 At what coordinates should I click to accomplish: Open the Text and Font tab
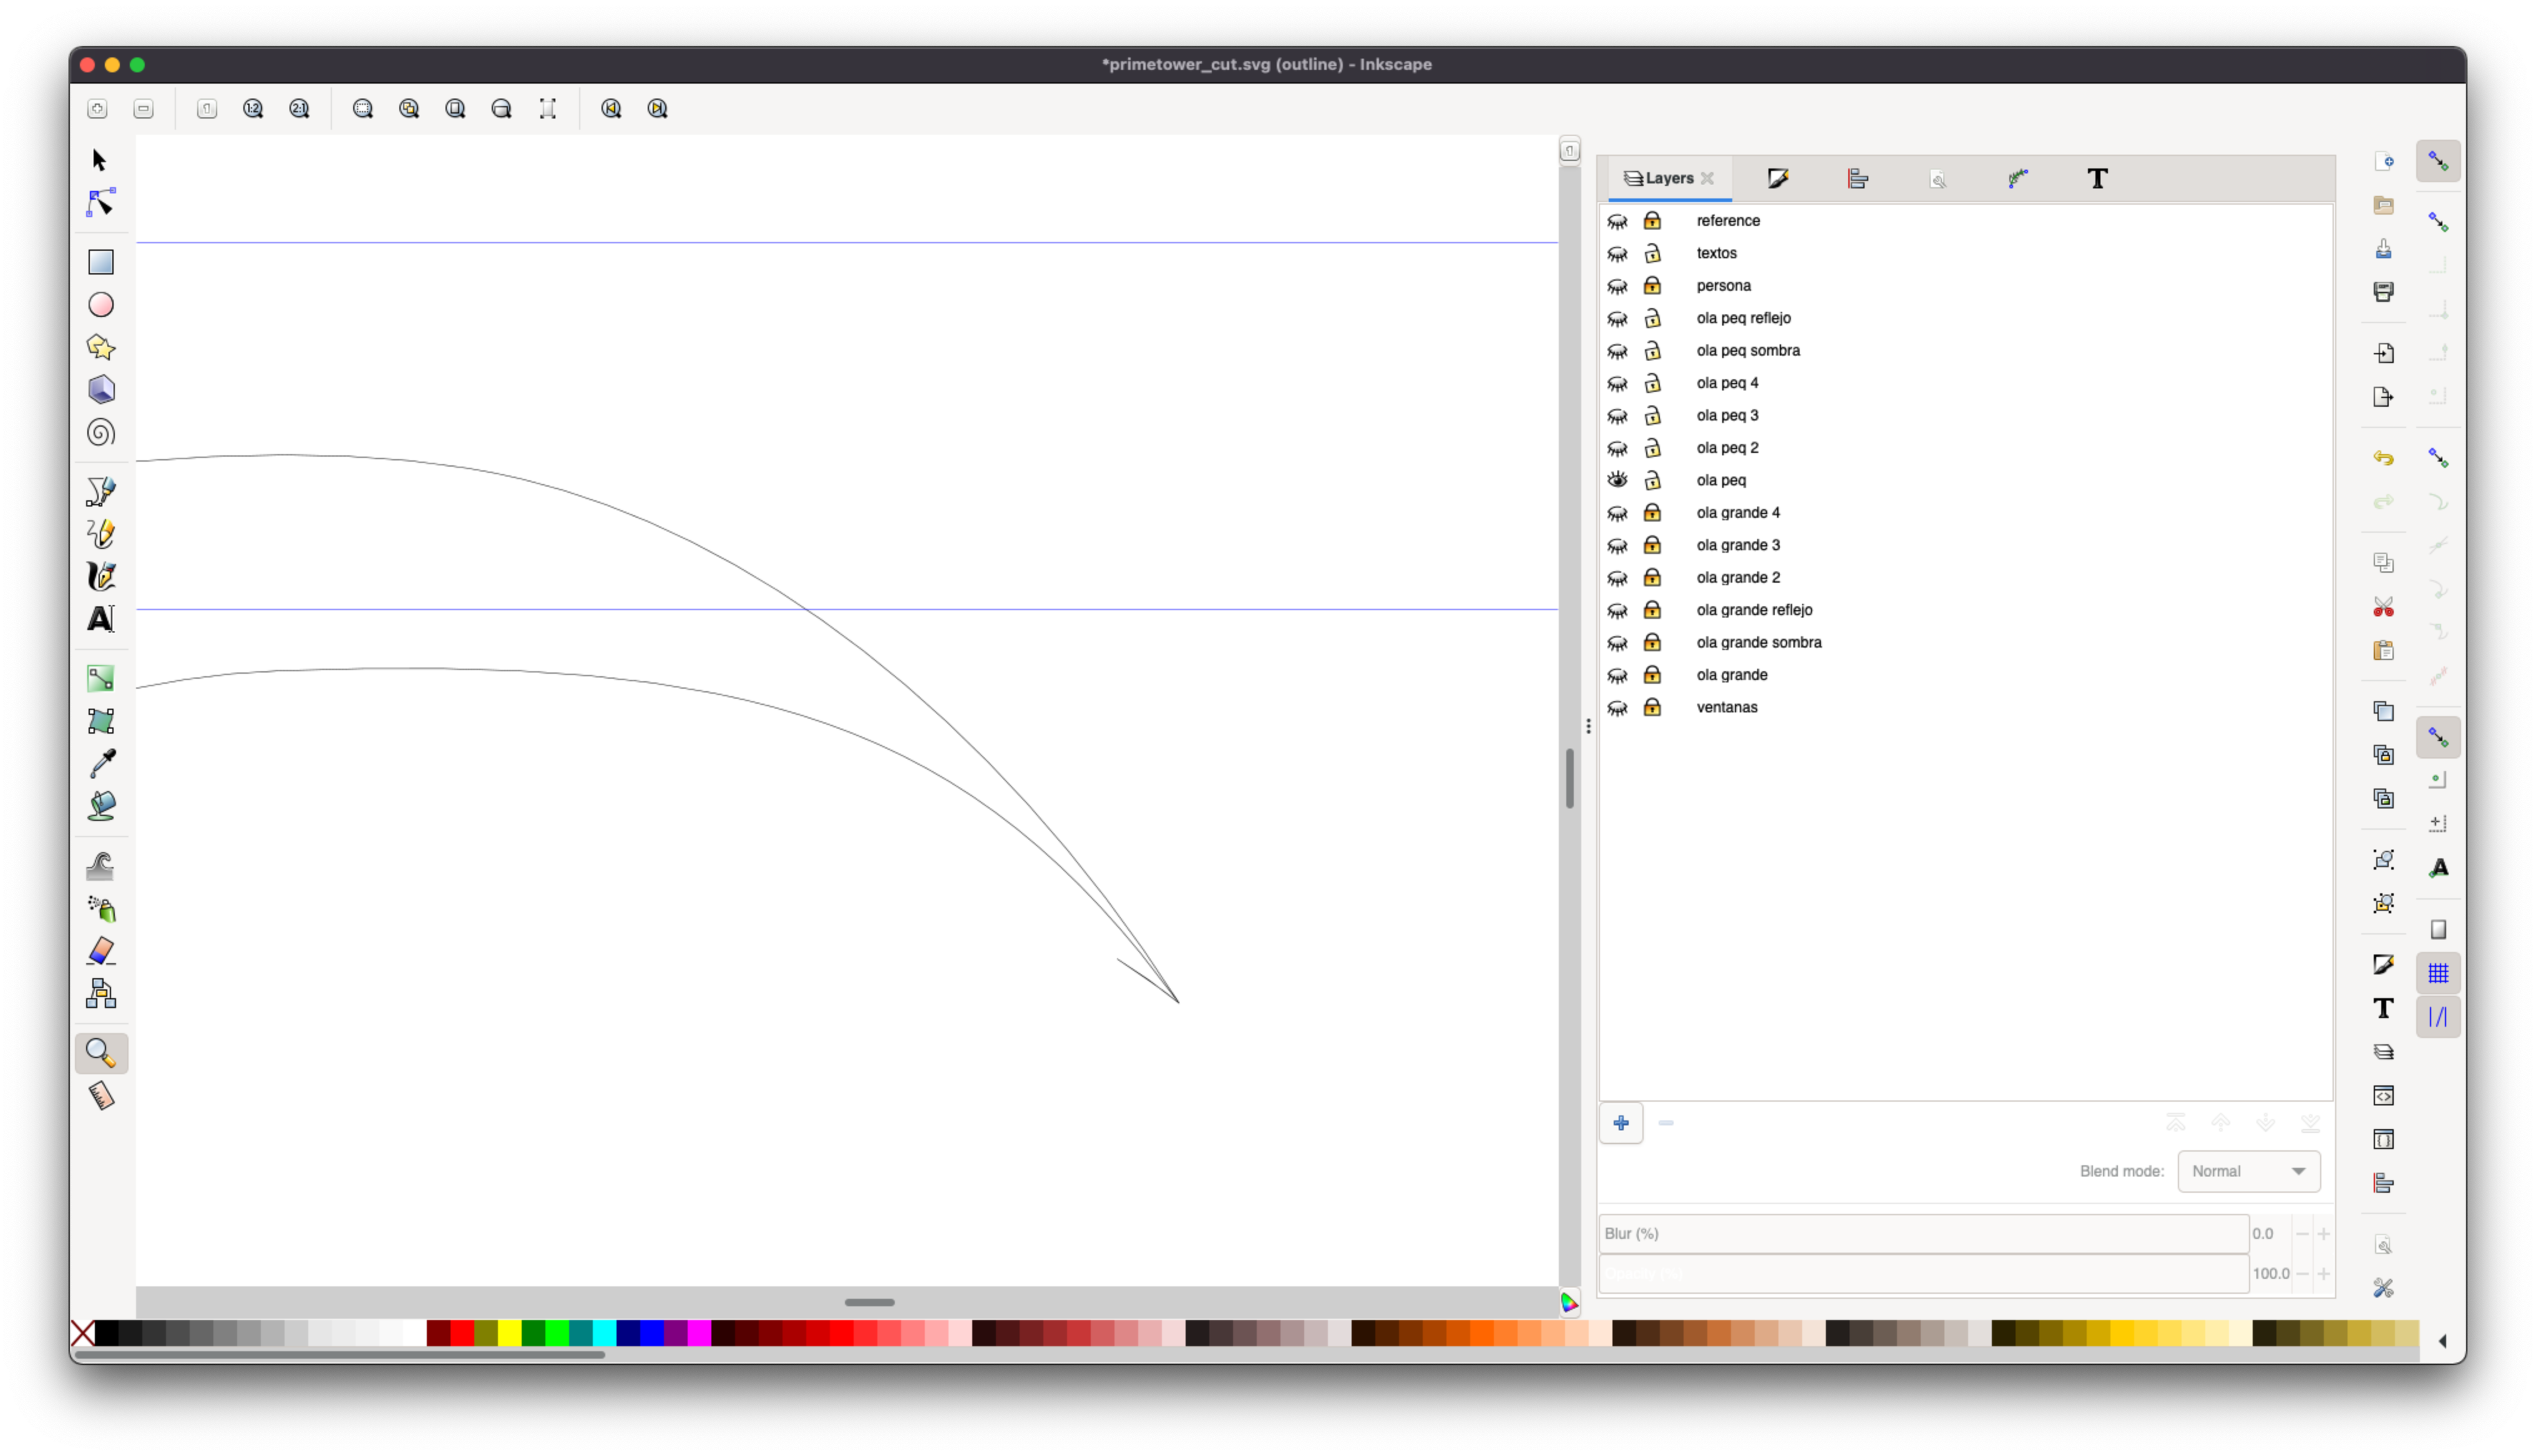click(x=2097, y=179)
